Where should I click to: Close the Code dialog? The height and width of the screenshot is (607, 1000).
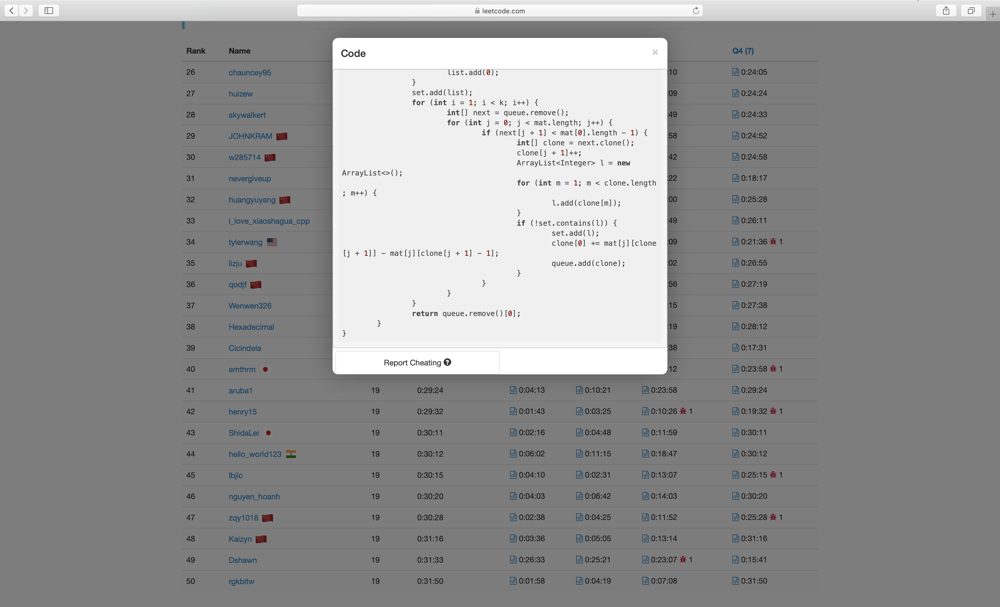[x=655, y=52]
